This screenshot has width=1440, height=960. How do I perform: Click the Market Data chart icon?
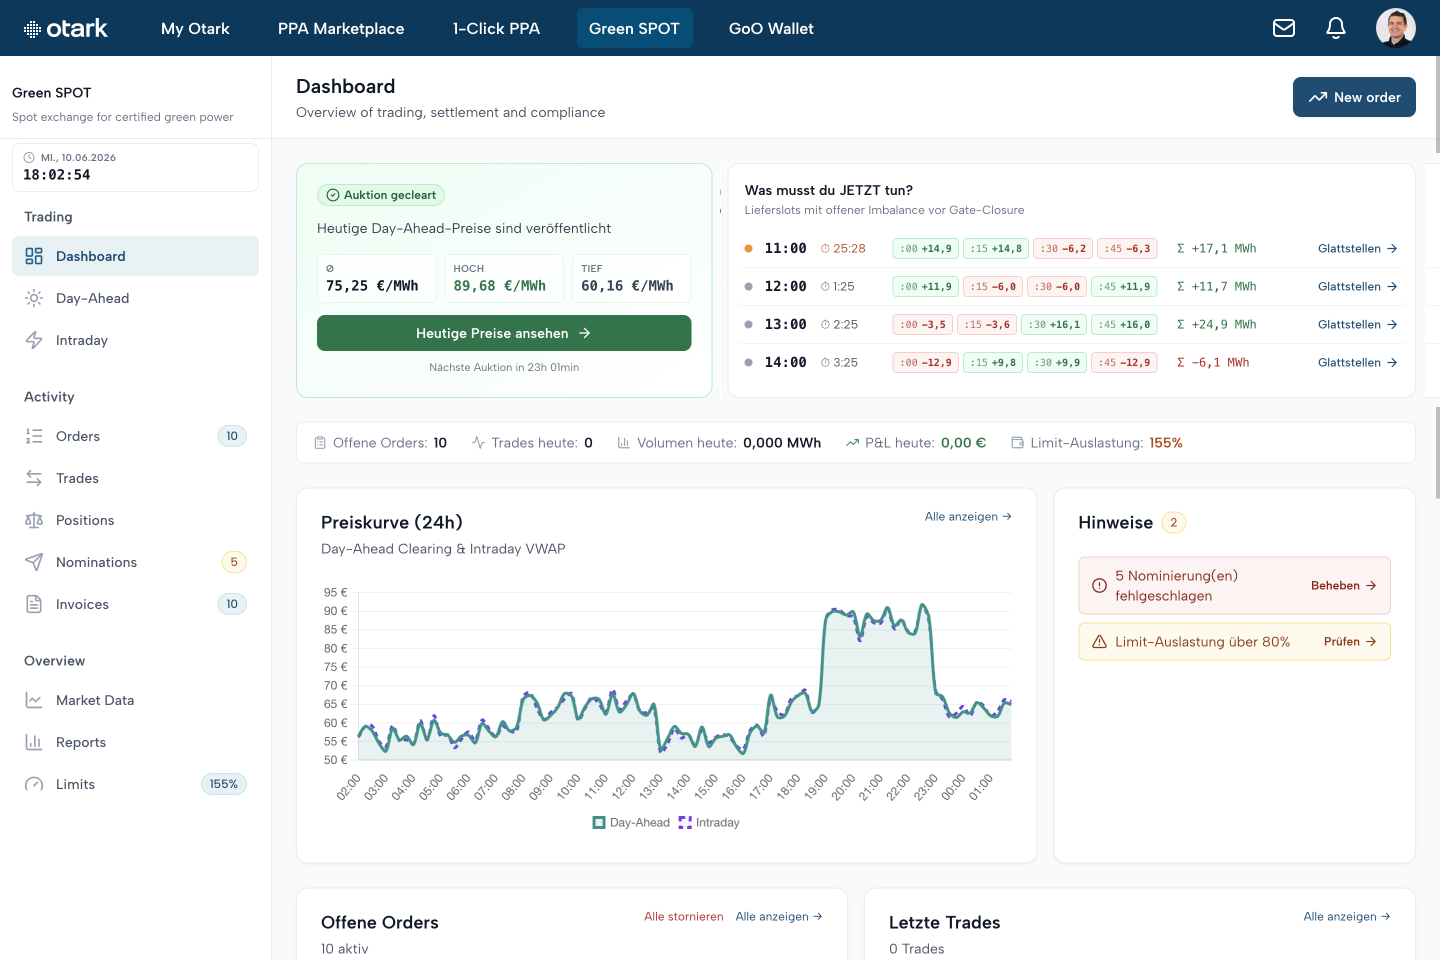click(x=34, y=700)
